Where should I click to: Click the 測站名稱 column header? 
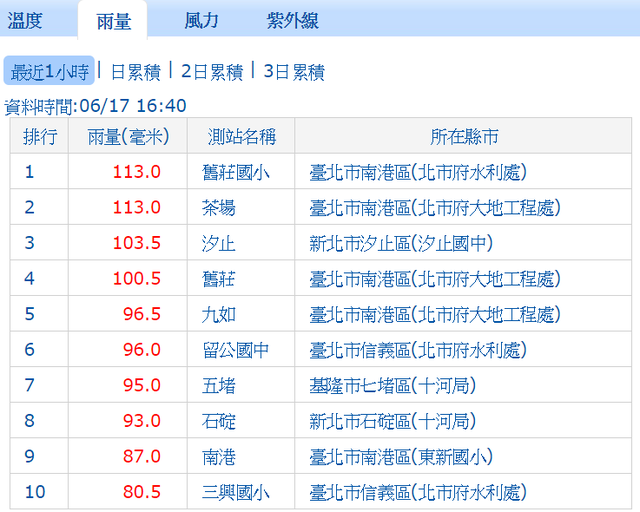241,137
